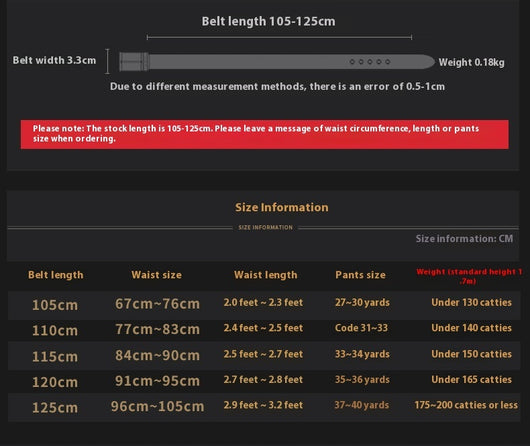Click the belt length measurement line

tap(279, 37)
